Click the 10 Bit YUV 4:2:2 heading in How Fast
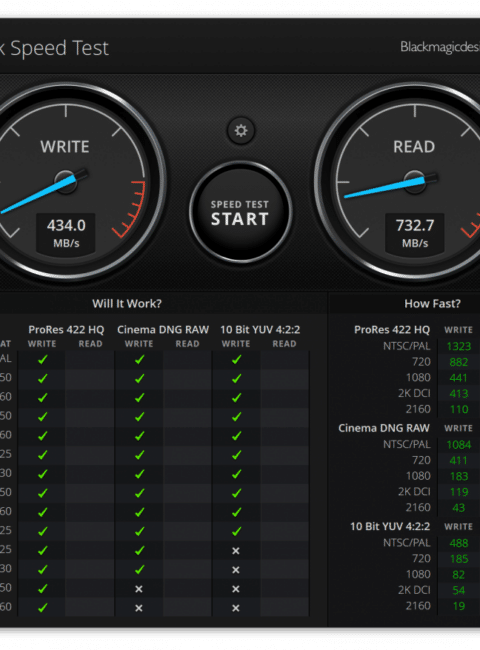Viewport: 480px width, 650px height. [390, 526]
